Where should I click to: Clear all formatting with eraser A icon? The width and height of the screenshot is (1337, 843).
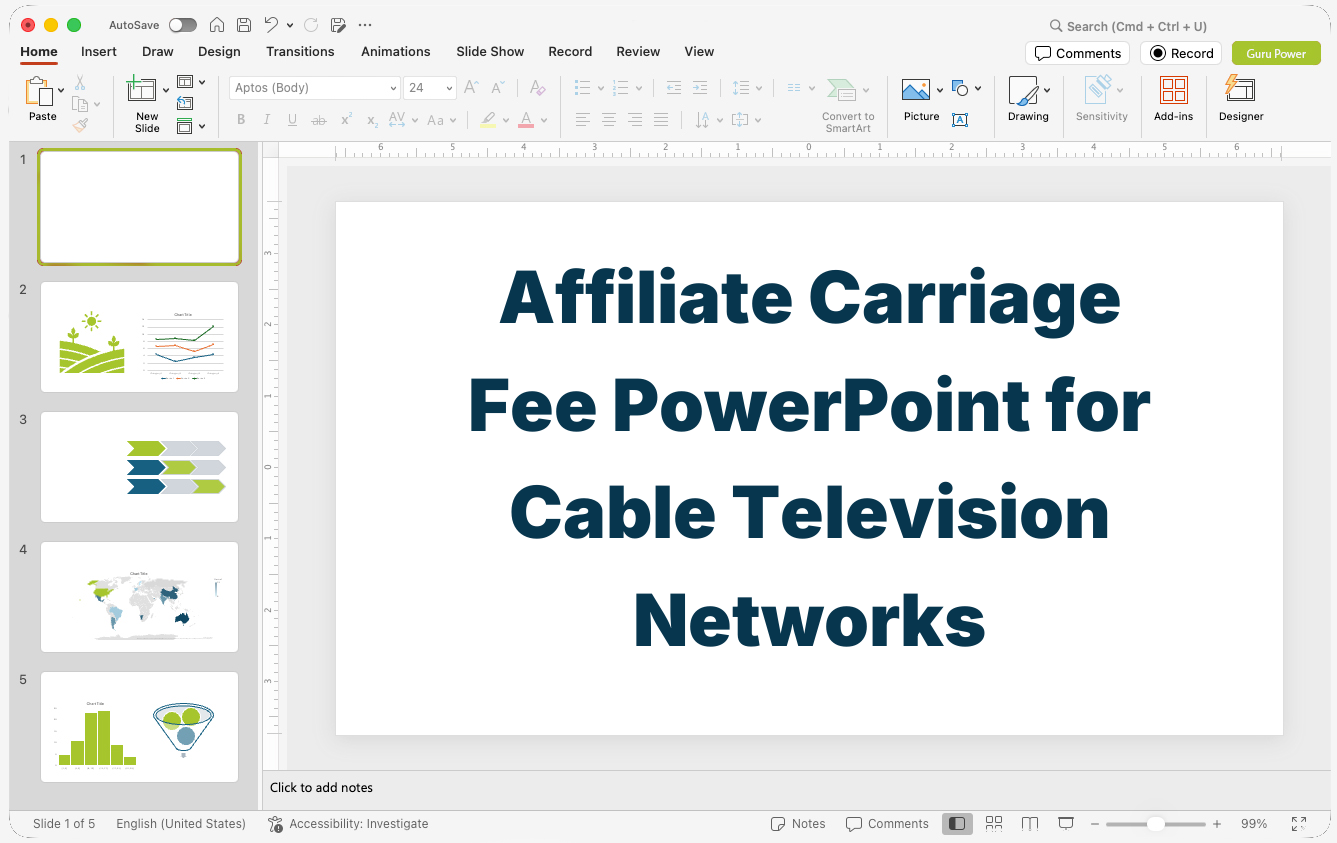point(537,88)
